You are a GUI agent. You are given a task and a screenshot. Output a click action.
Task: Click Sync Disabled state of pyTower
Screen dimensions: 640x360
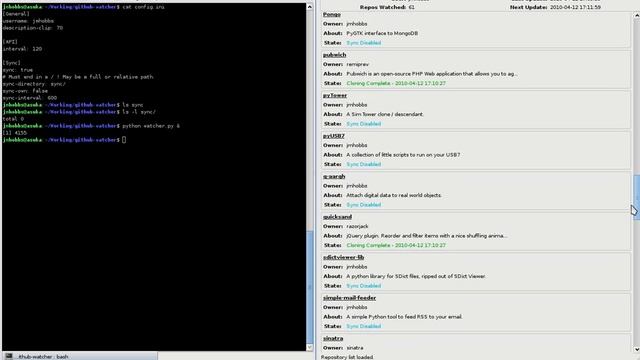point(364,124)
